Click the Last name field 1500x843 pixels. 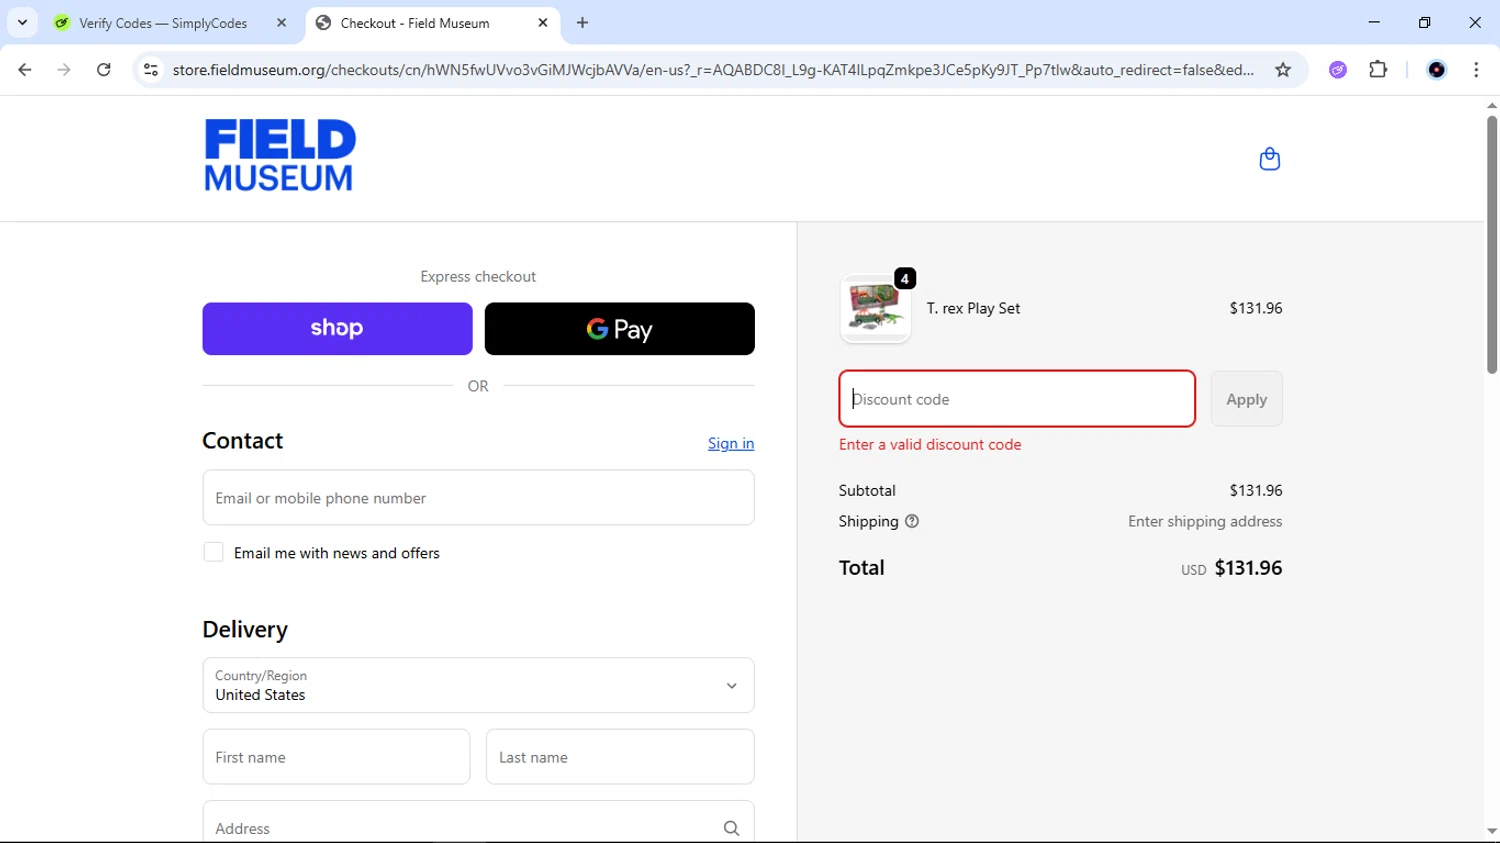[x=620, y=757]
